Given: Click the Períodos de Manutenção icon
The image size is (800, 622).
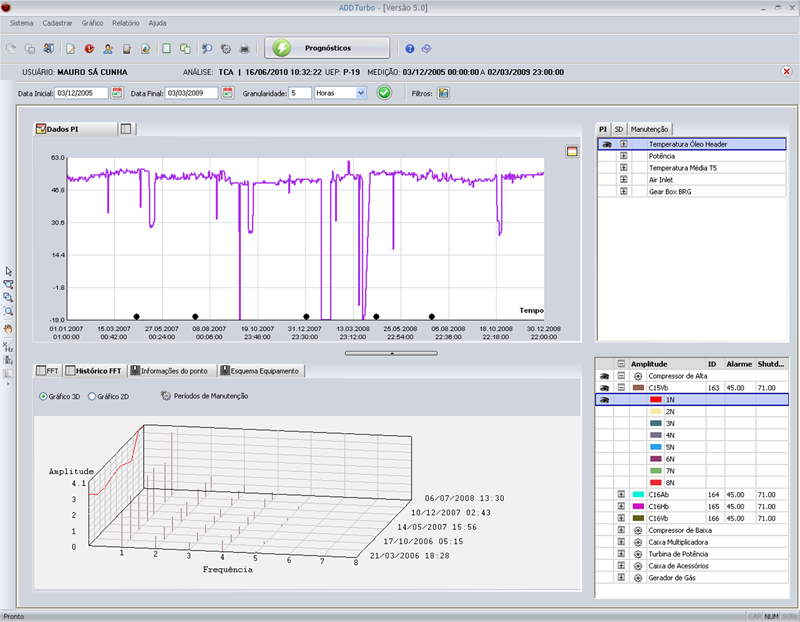Looking at the screenshot, I should click(x=166, y=395).
